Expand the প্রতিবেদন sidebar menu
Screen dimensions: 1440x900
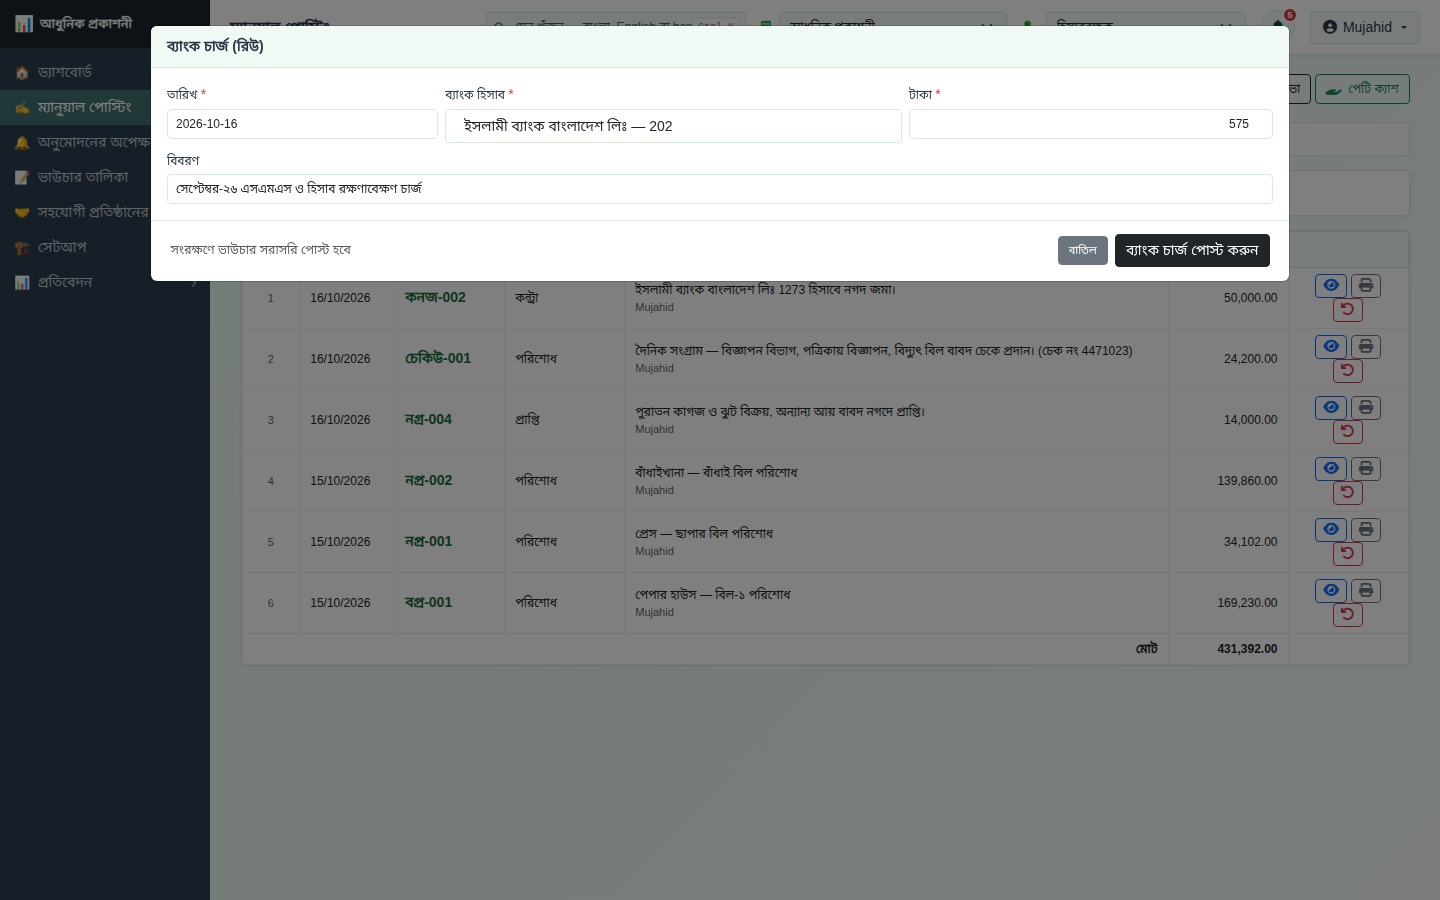point(105,282)
